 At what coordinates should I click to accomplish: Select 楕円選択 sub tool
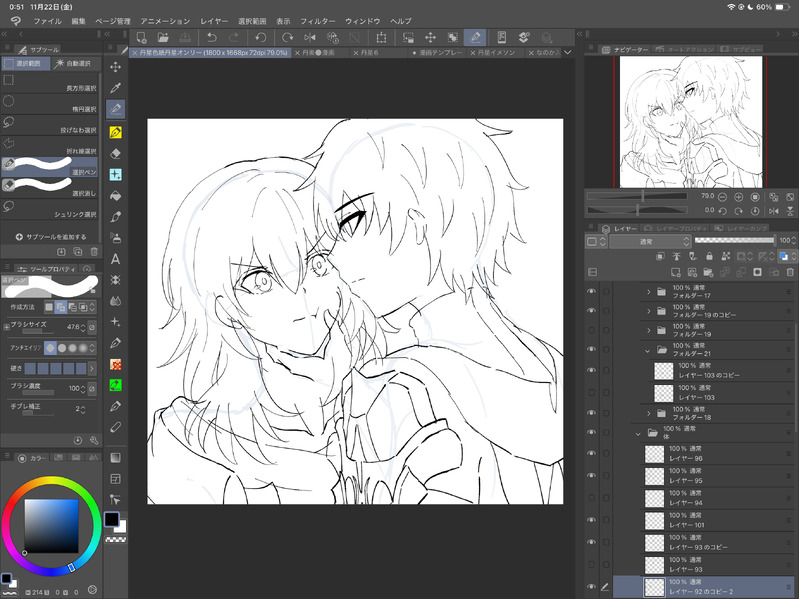click(50, 104)
